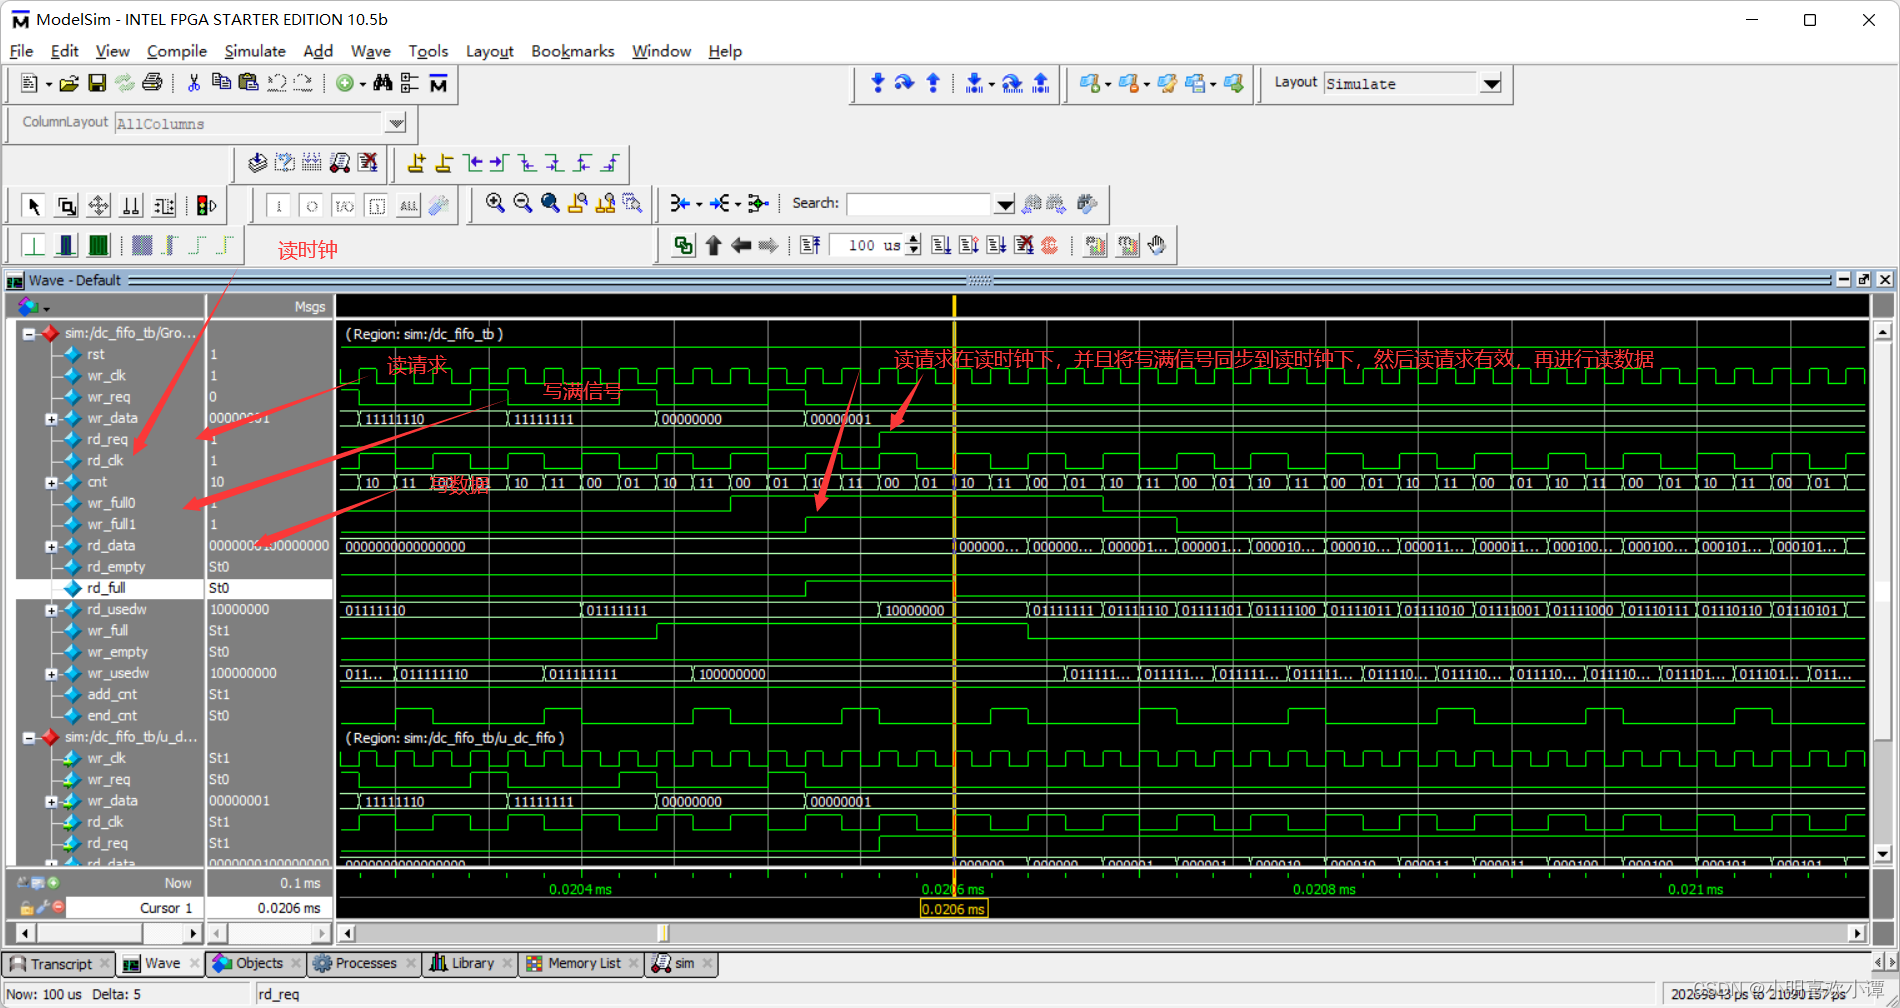Click the run length up stepper arrow

[x=913, y=240]
